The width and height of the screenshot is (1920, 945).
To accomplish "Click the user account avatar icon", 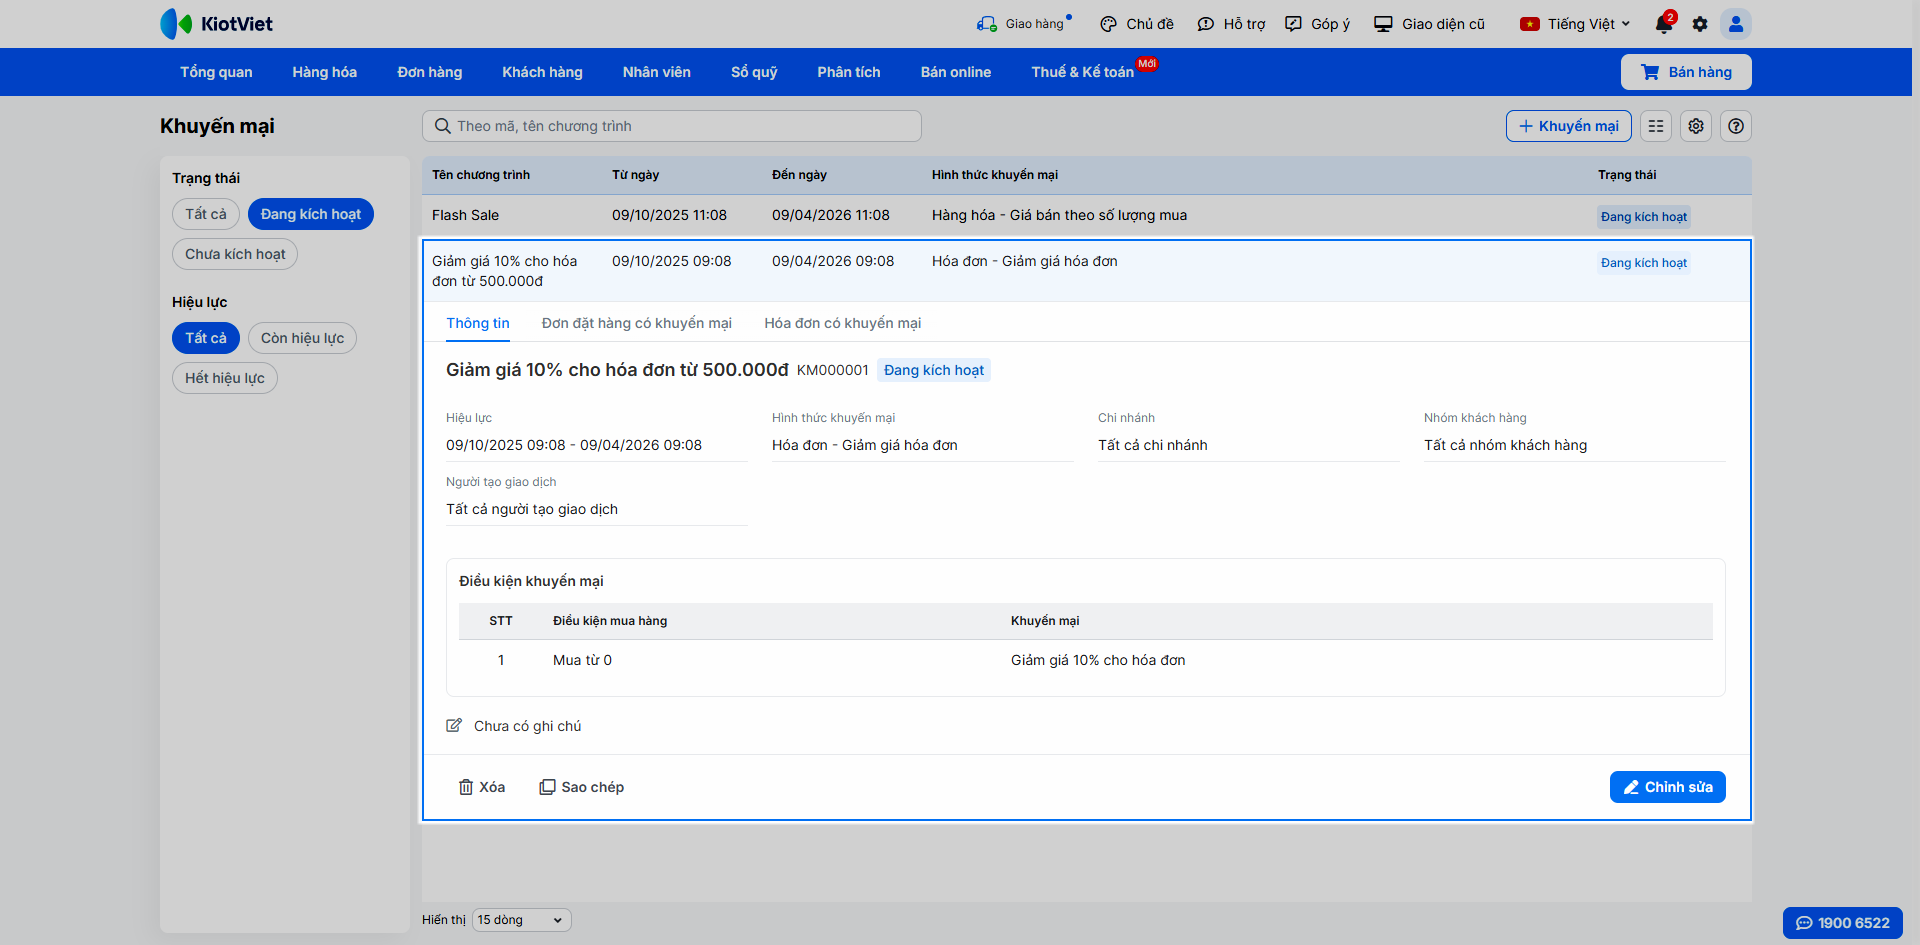I will tap(1736, 24).
